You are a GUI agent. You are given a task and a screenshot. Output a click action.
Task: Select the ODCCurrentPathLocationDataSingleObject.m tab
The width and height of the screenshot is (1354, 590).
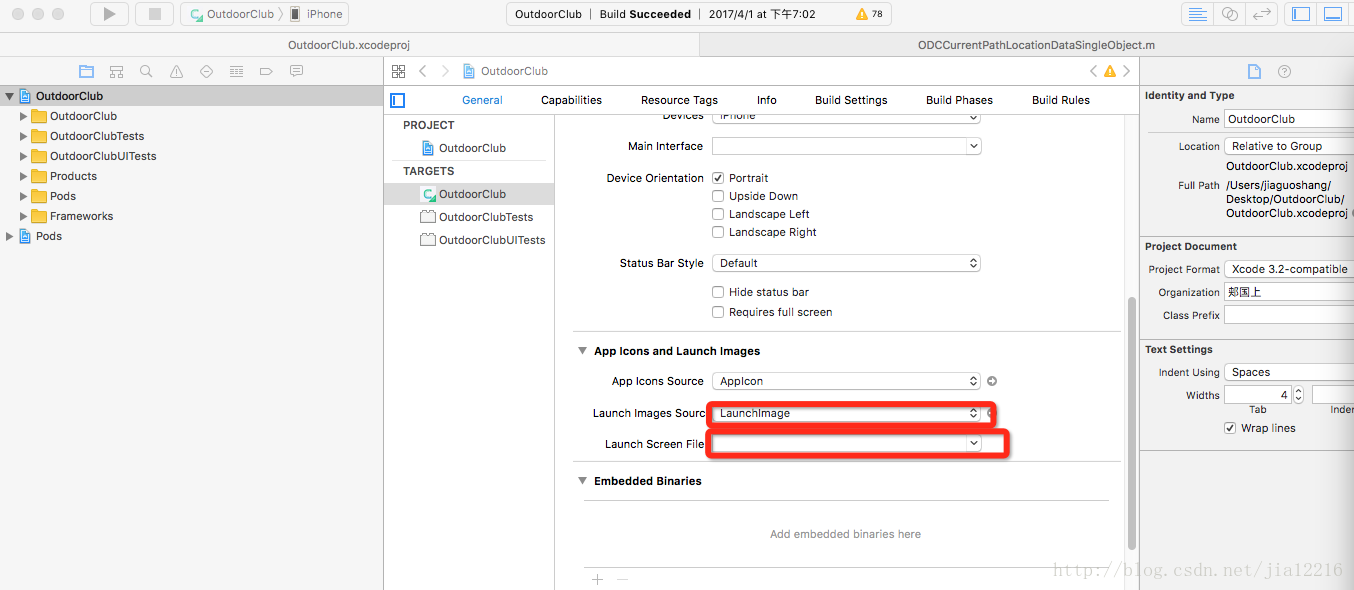pos(1036,45)
